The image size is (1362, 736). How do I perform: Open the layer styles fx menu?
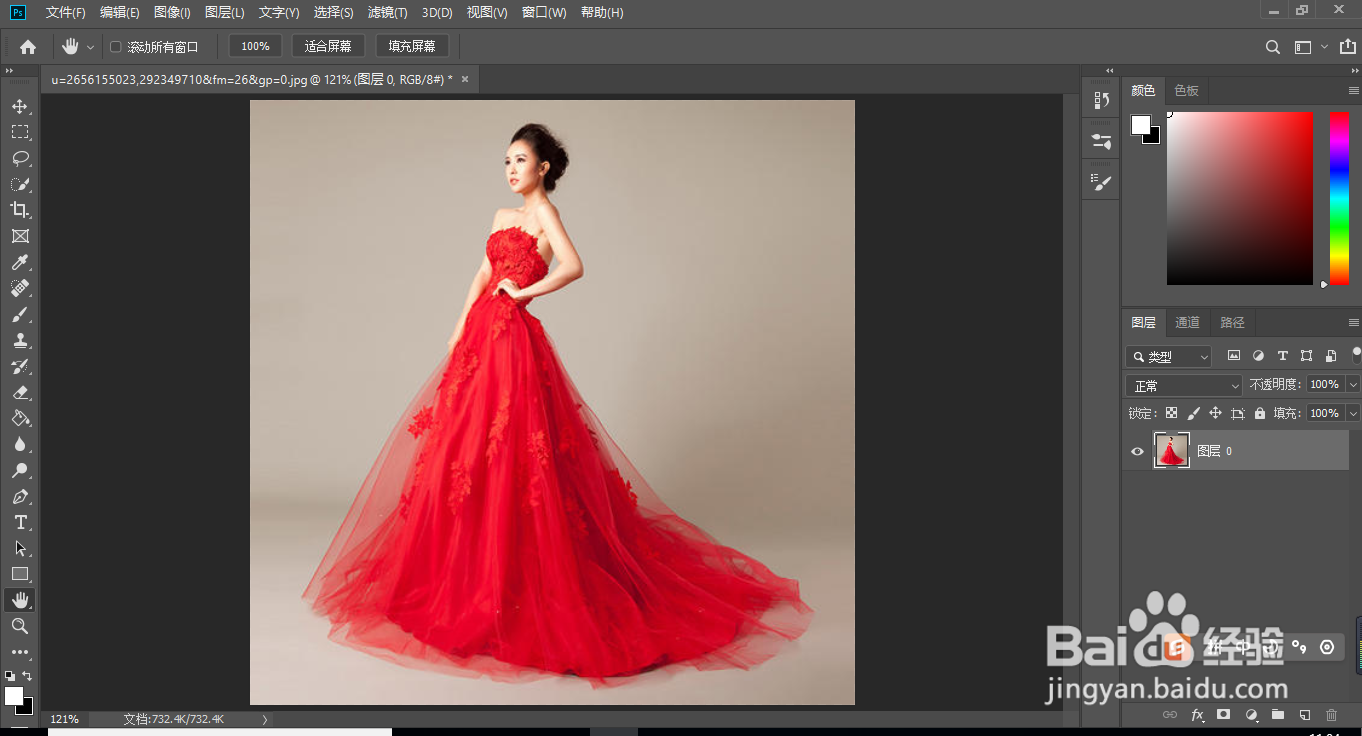tap(1197, 715)
